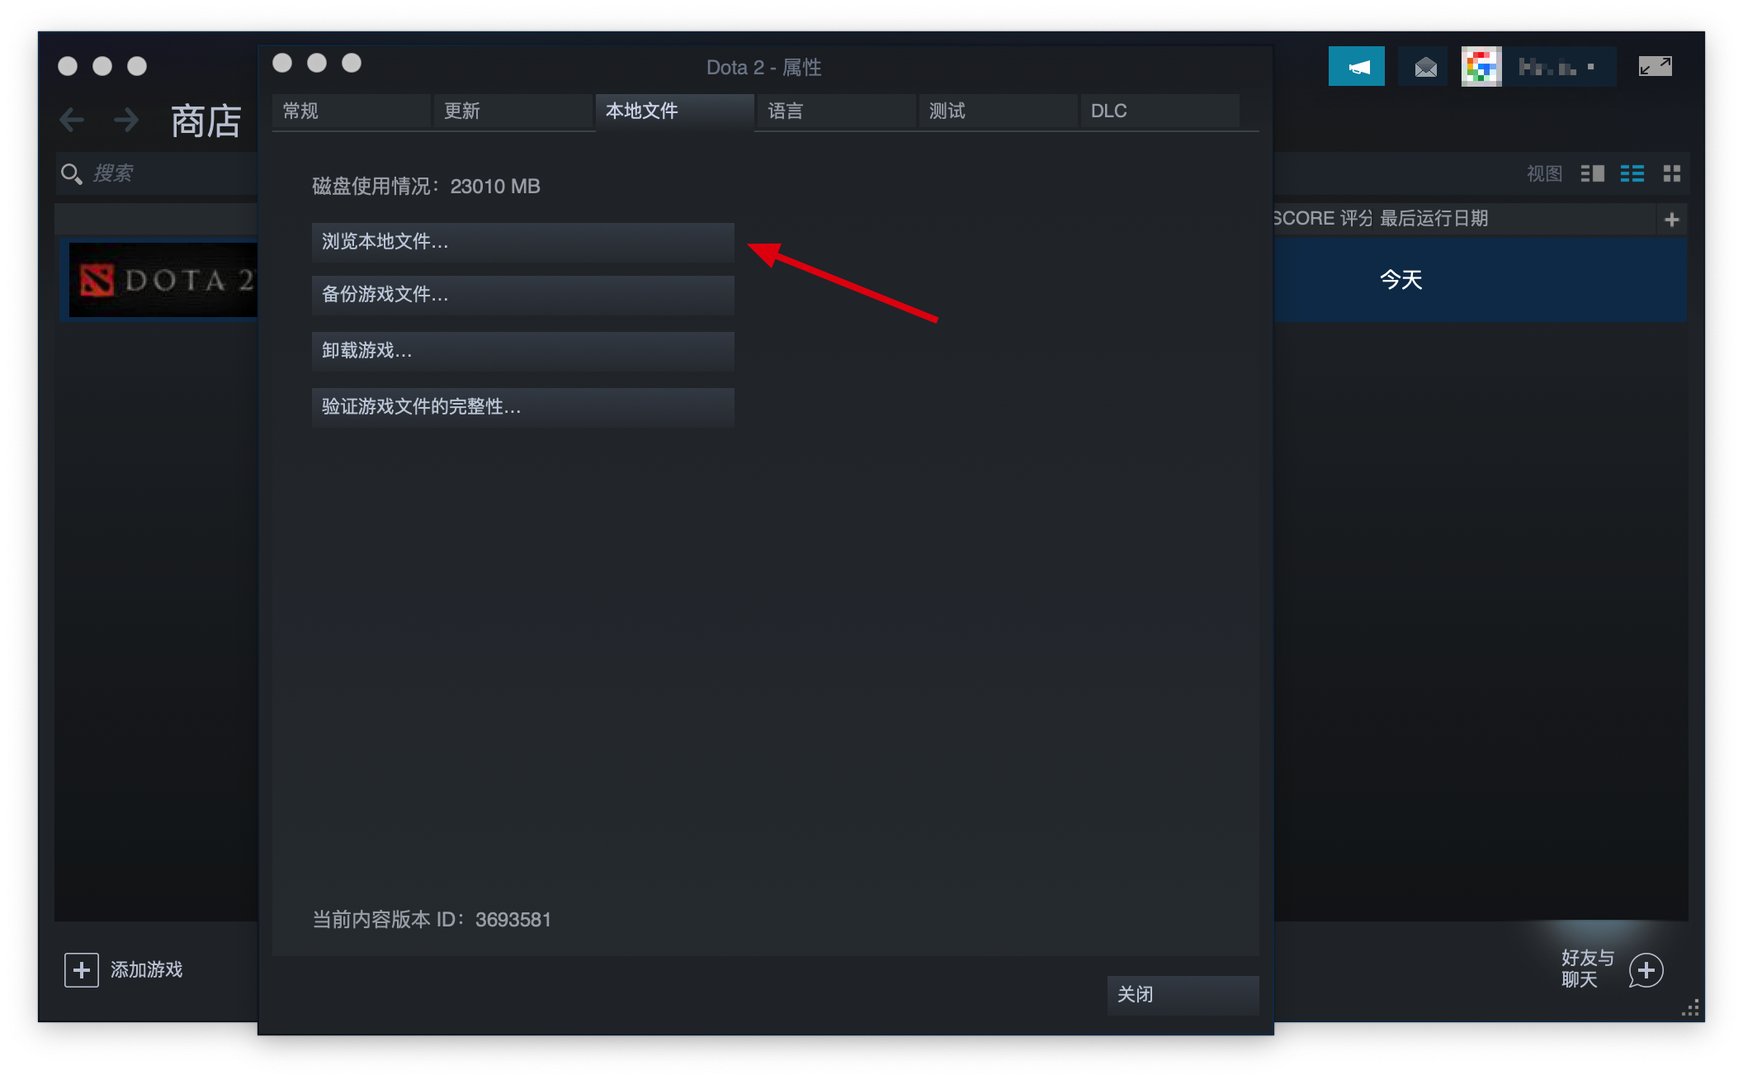
Task: Expand the 好友与聊天 panel
Action: [1644, 969]
